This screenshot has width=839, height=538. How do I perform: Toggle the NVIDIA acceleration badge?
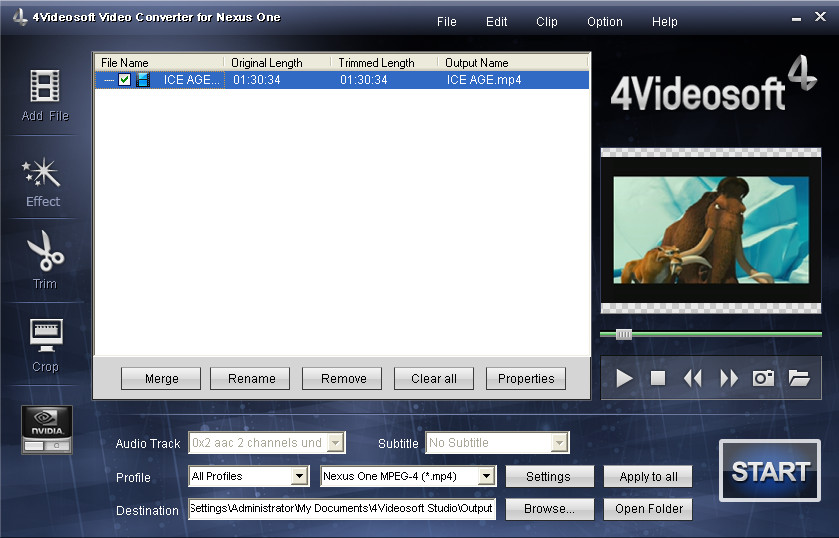pos(47,430)
